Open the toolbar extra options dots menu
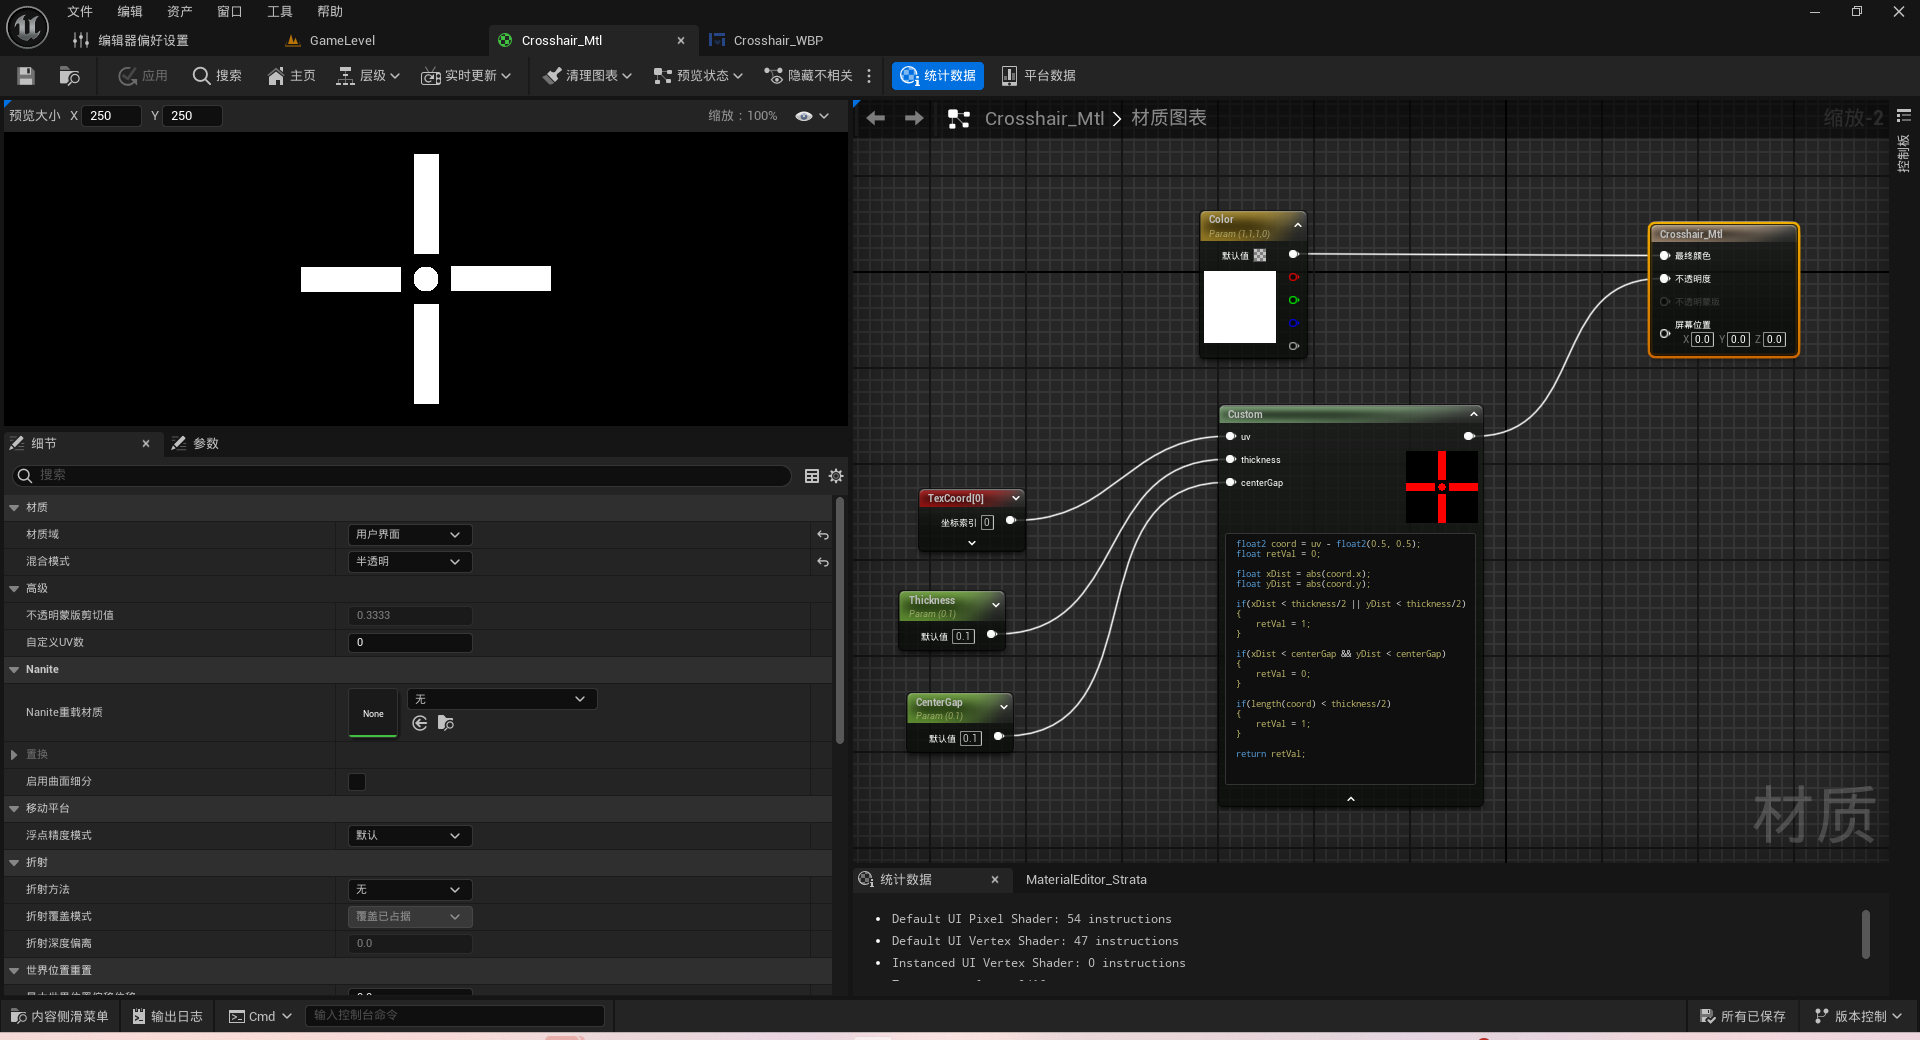 (869, 76)
